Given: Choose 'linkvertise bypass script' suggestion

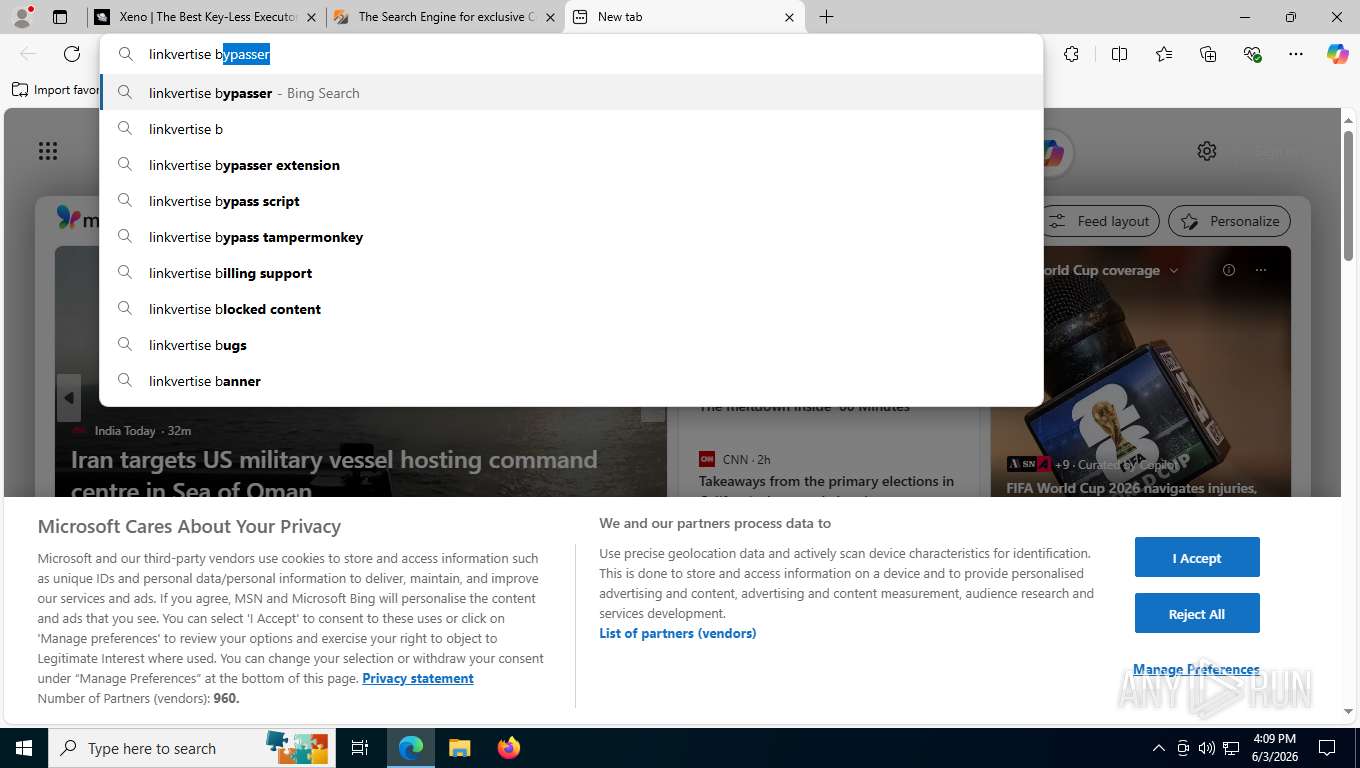Looking at the screenshot, I should (x=571, y=201).
